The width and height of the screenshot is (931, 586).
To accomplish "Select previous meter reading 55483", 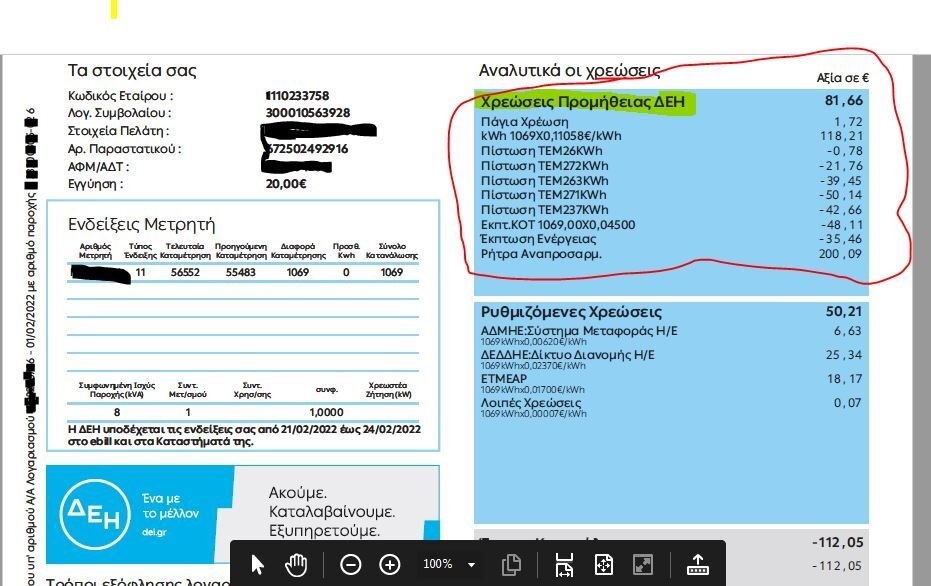I will point(240,272).
